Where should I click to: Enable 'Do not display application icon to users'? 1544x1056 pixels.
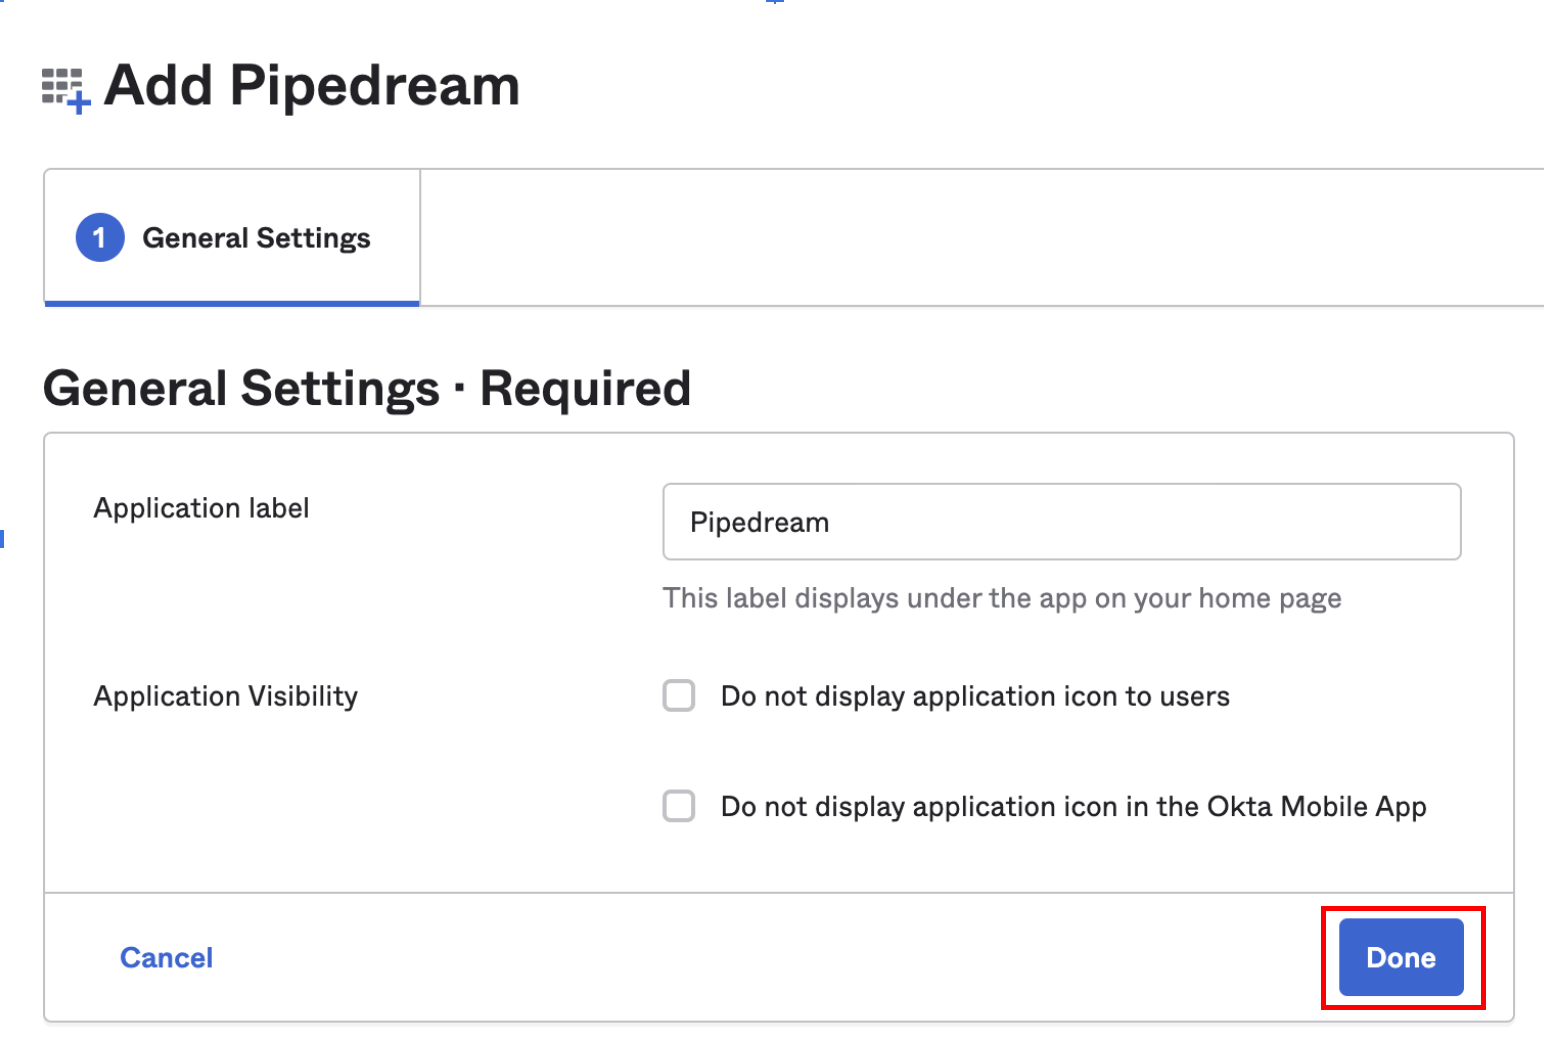click(679, 695)
